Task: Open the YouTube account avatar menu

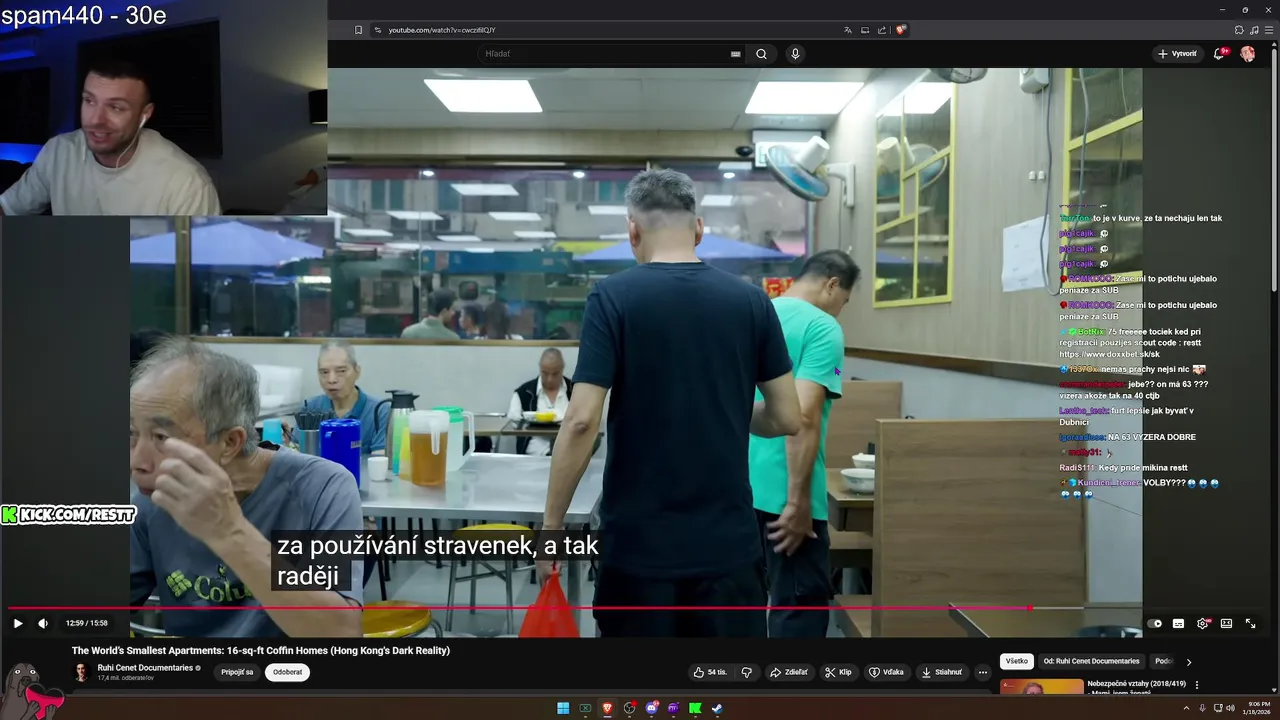Action: point(1247,54)
